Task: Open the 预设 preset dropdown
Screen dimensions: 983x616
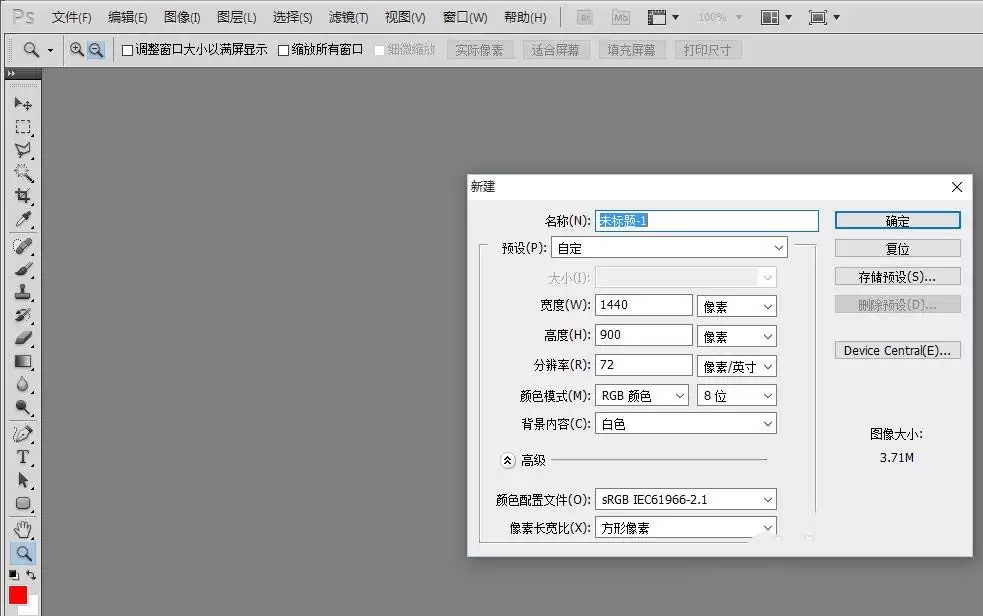Action: (x=691, y=248)
